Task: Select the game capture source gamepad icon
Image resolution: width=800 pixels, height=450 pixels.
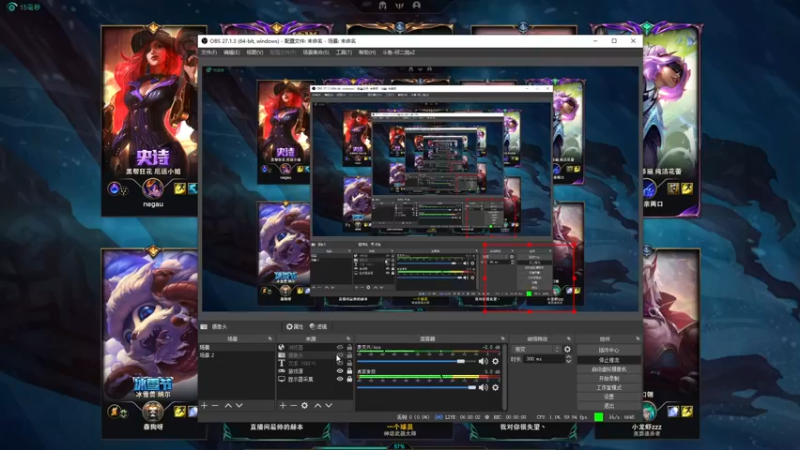Action: pyautogui.click(x=281, y=371)
